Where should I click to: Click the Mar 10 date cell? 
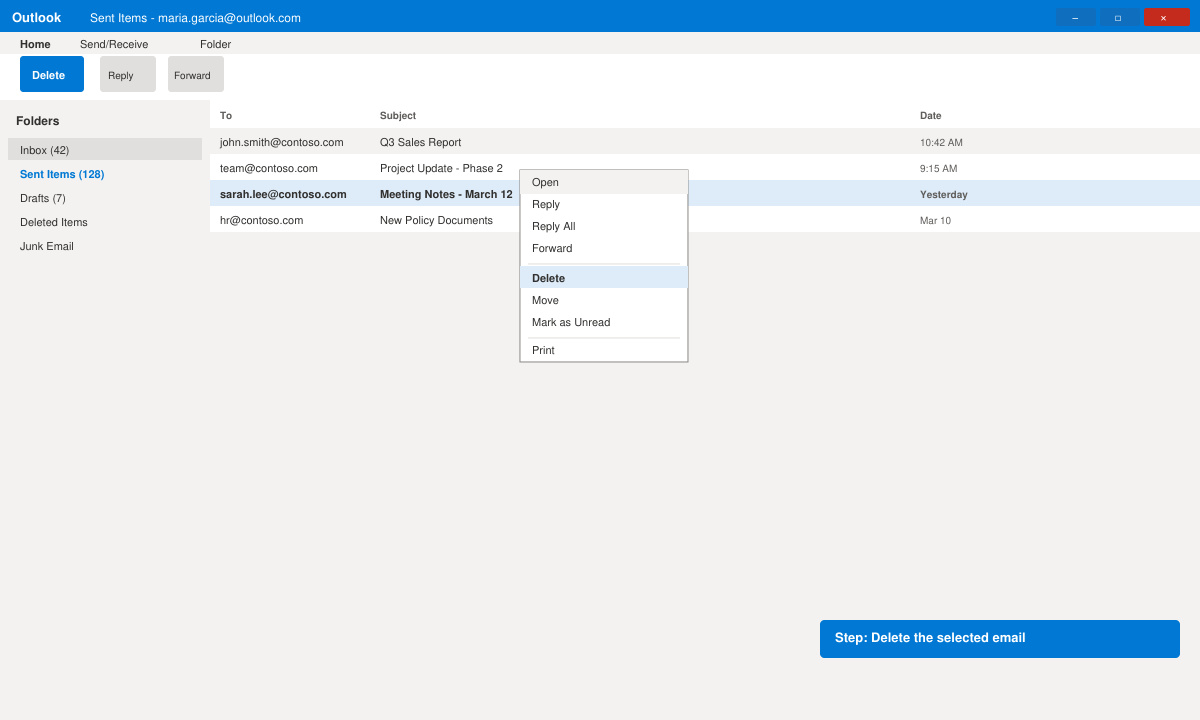(x=935, y=221)
